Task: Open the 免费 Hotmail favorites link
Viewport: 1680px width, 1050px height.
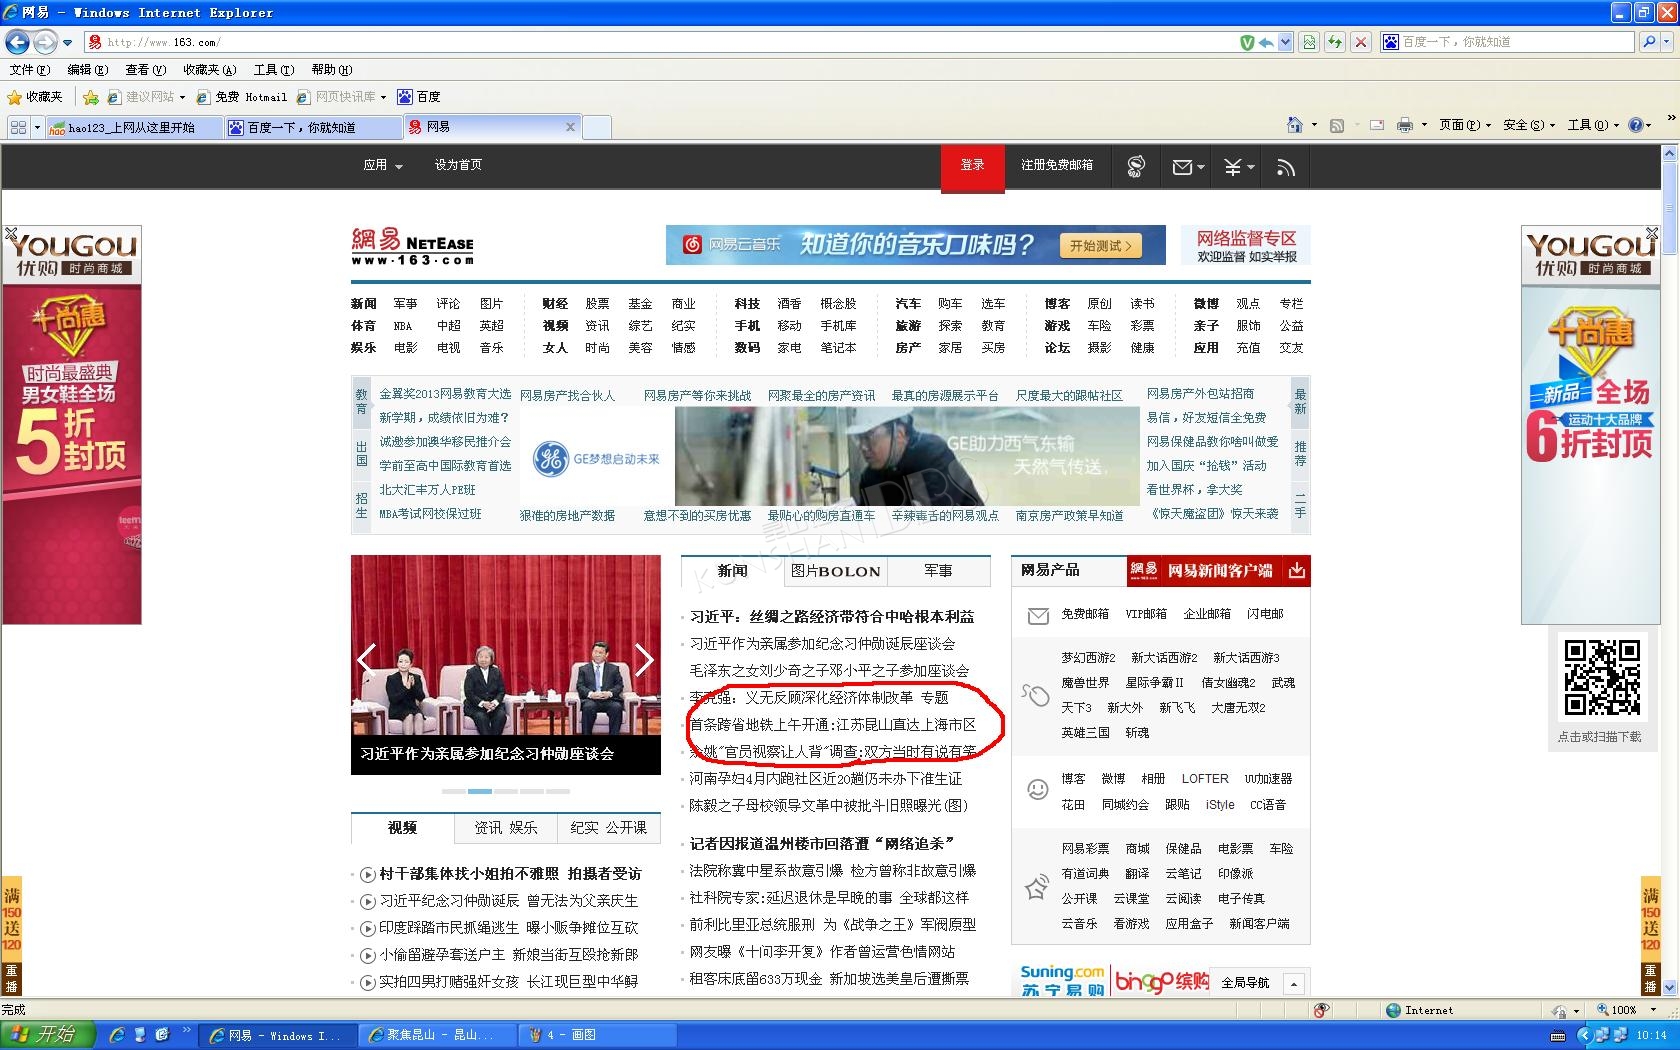Action: tap(241, 97)
